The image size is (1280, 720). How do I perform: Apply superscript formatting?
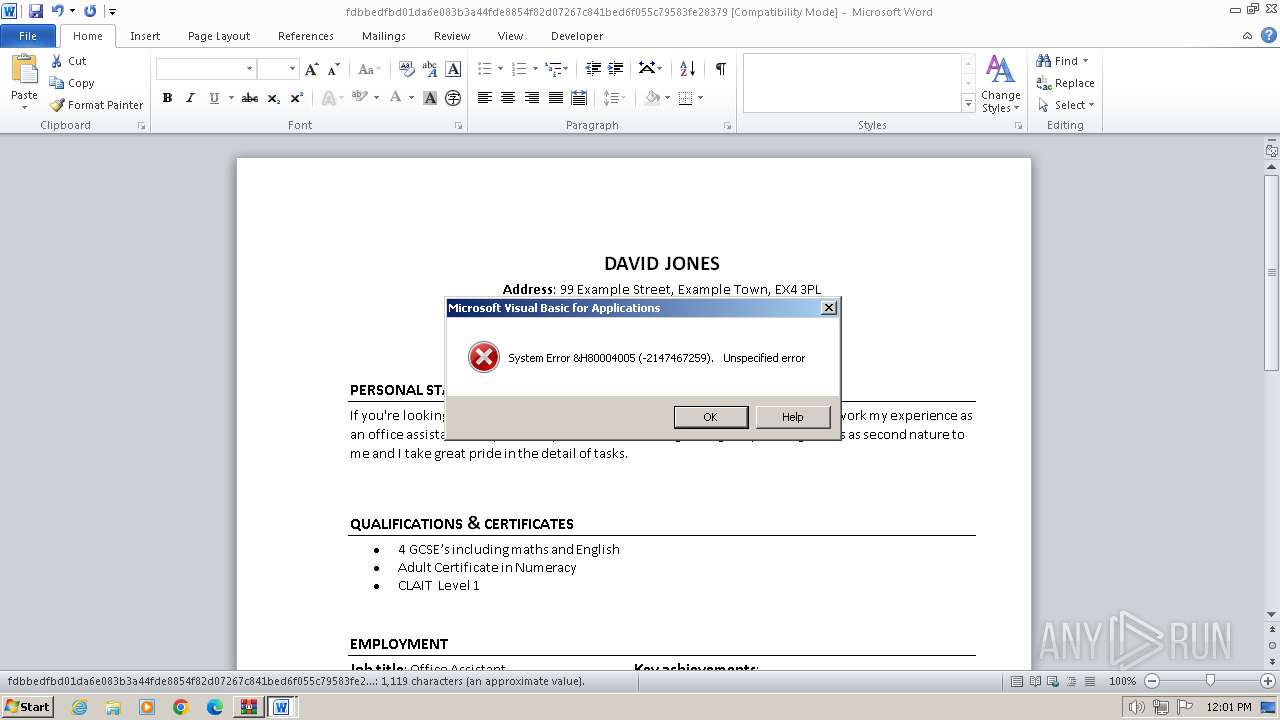297,98
